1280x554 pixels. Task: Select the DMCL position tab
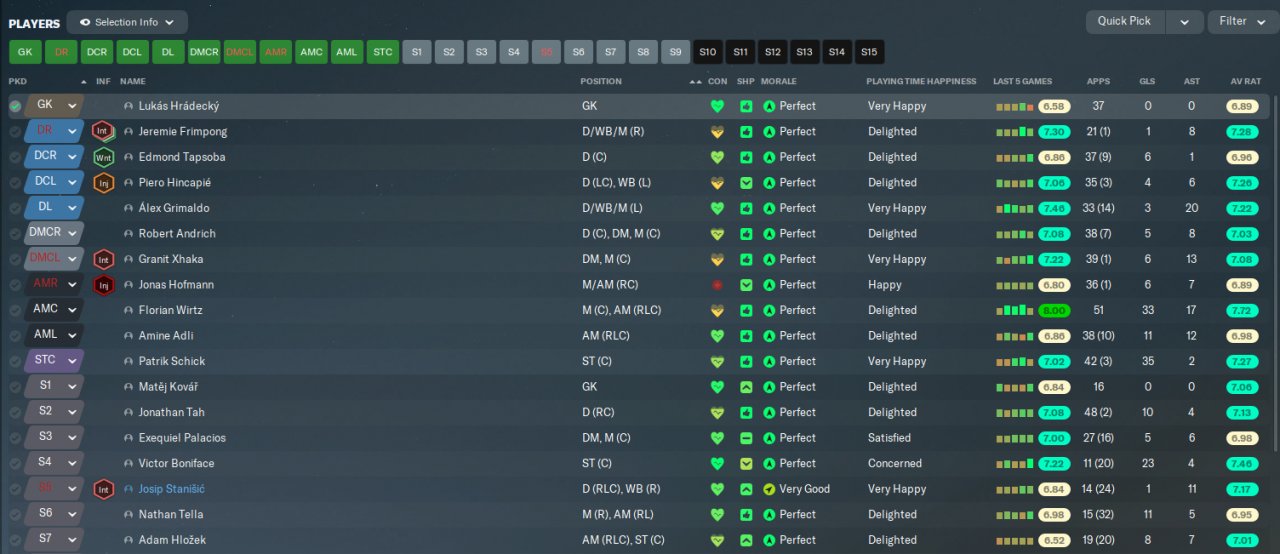(x=240, y=52)
